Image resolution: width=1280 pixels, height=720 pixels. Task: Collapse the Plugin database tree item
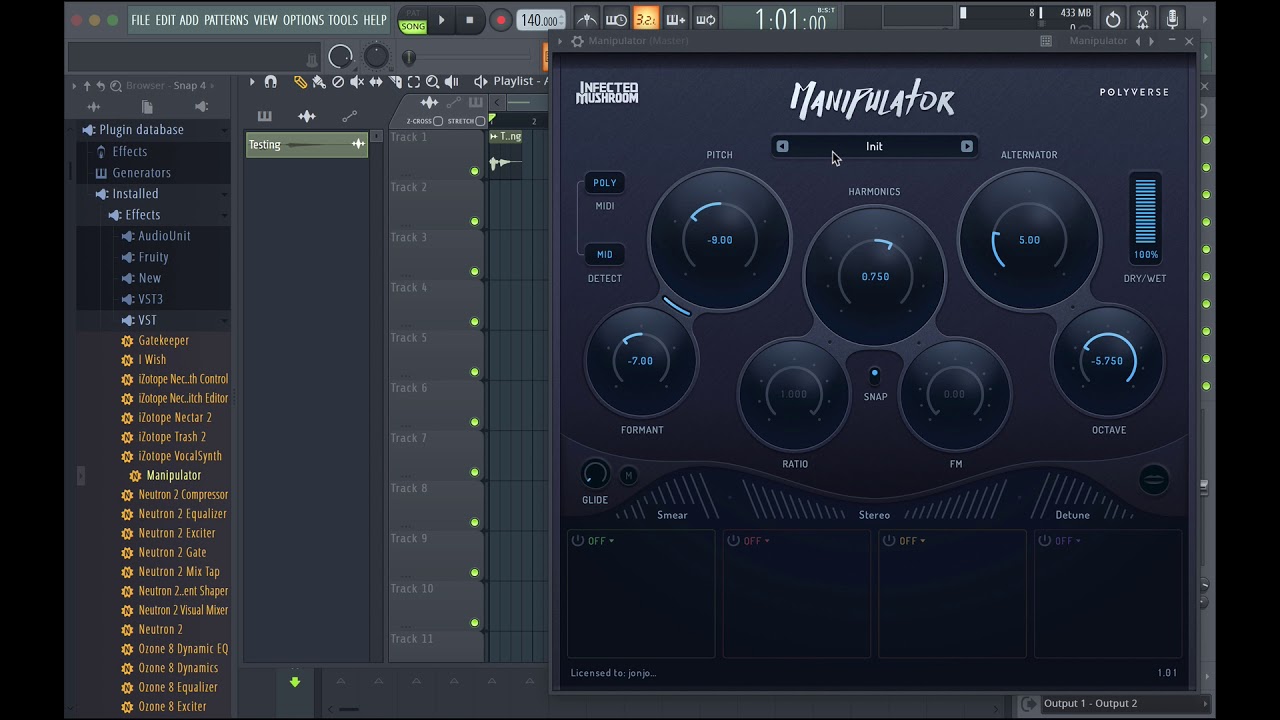click(x=141, y=130)
